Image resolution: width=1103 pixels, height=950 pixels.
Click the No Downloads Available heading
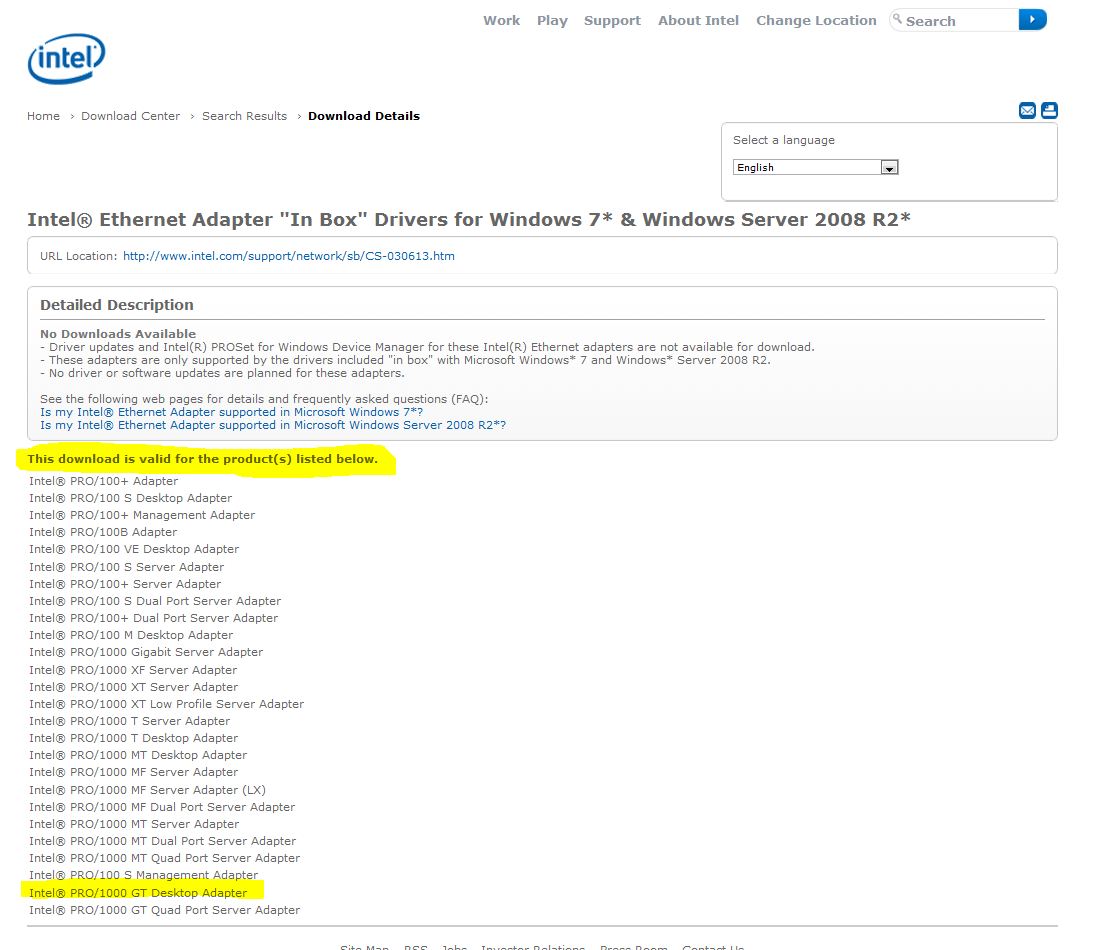pyautogui.click(x=118, y=334)
